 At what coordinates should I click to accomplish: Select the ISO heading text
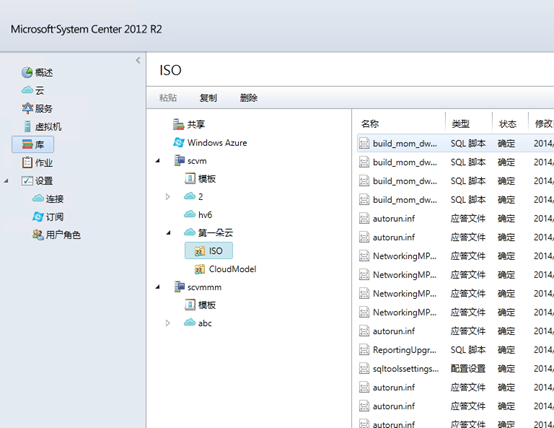(x=170, y=70)
